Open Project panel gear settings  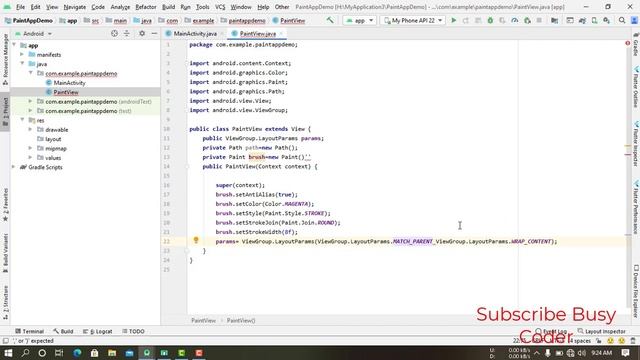tap(142, 33)
